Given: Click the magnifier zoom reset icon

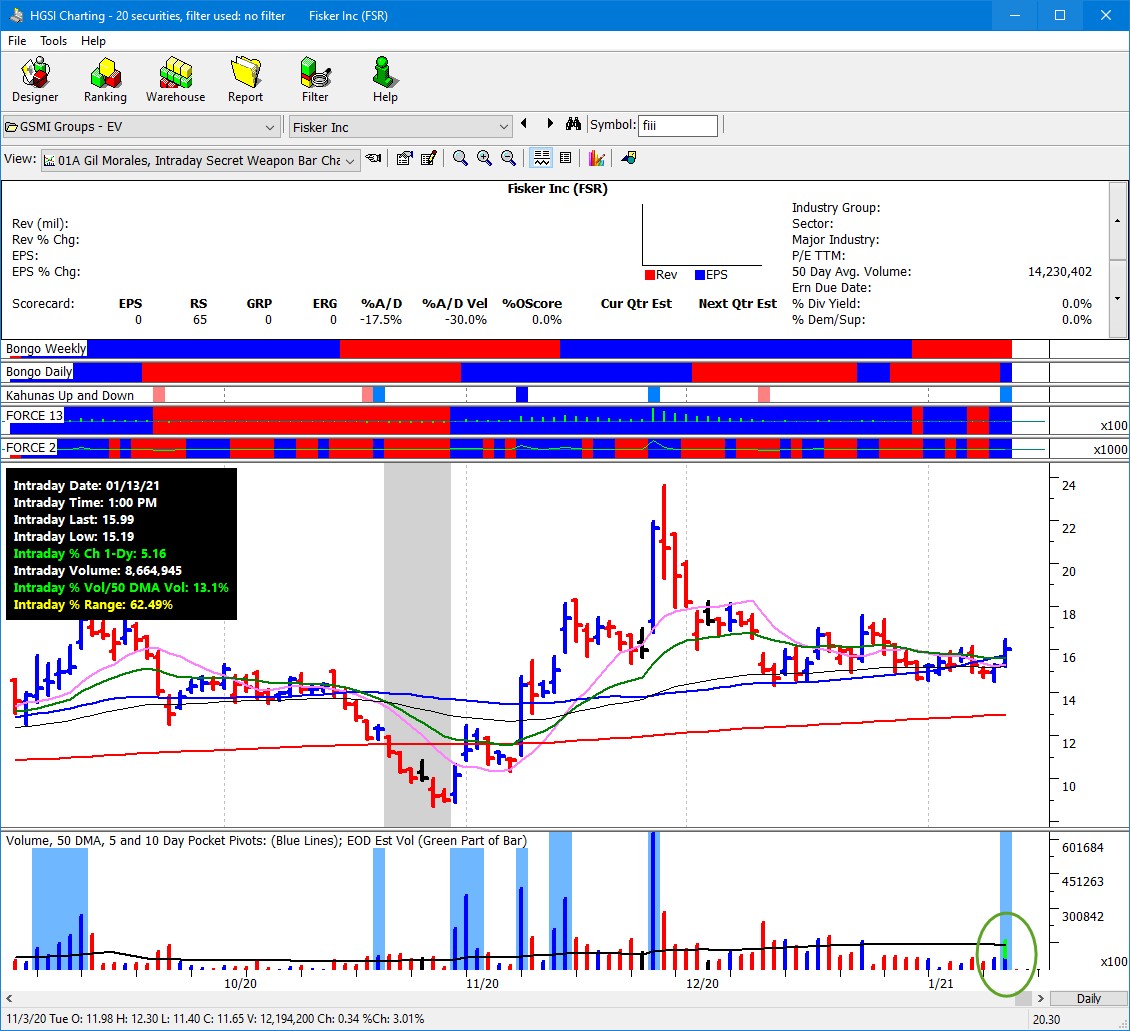Looking at the screenshot, I should (460, 159).
